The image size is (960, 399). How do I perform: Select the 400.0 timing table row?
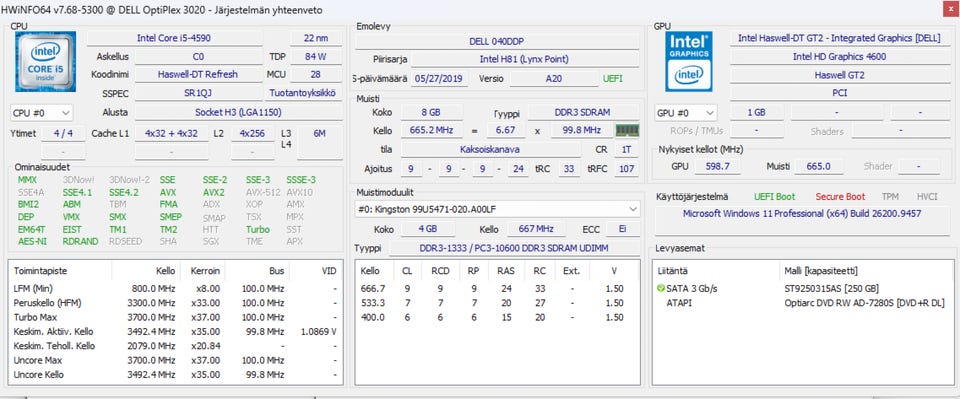point(497,317)
